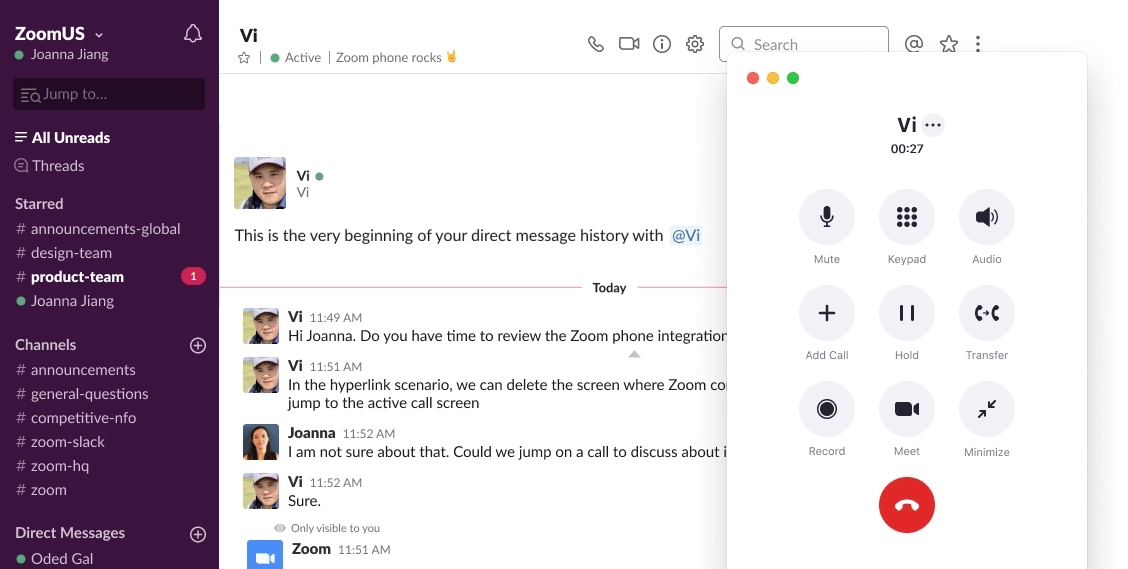Open notifications bell in sidebar

coord(193,34)
